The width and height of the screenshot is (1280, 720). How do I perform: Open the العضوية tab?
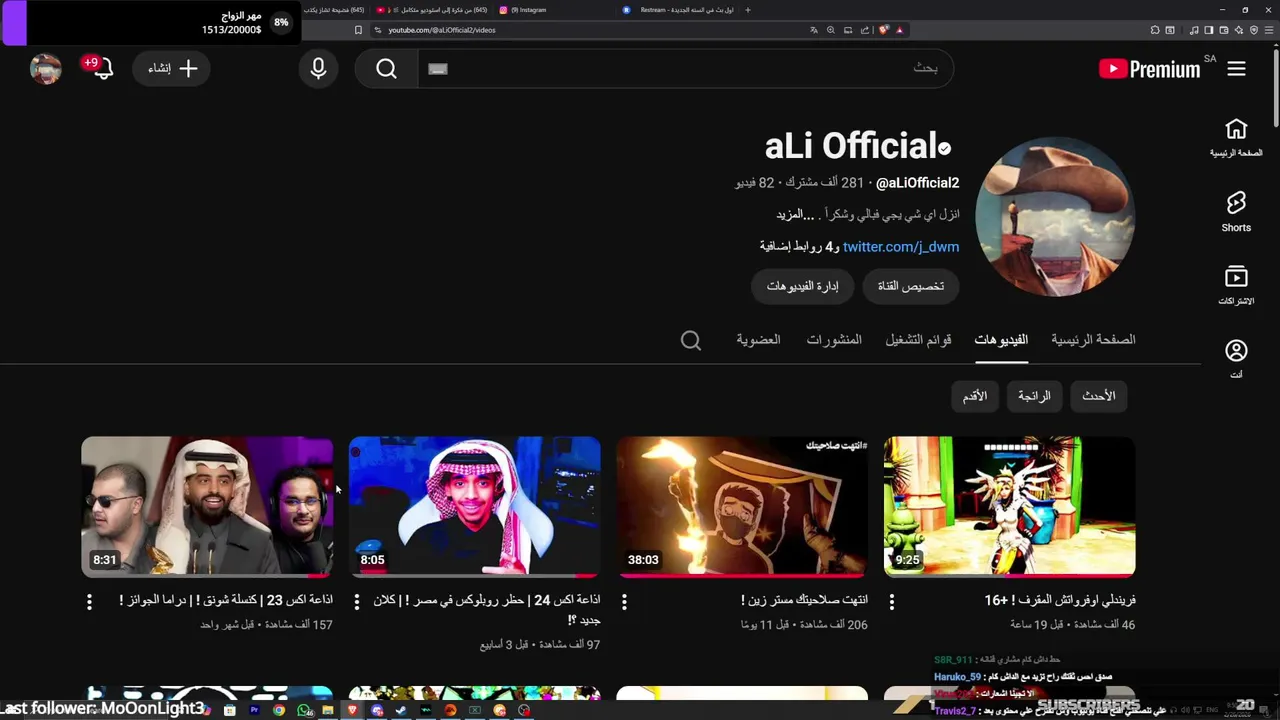[x=758, y=340]
